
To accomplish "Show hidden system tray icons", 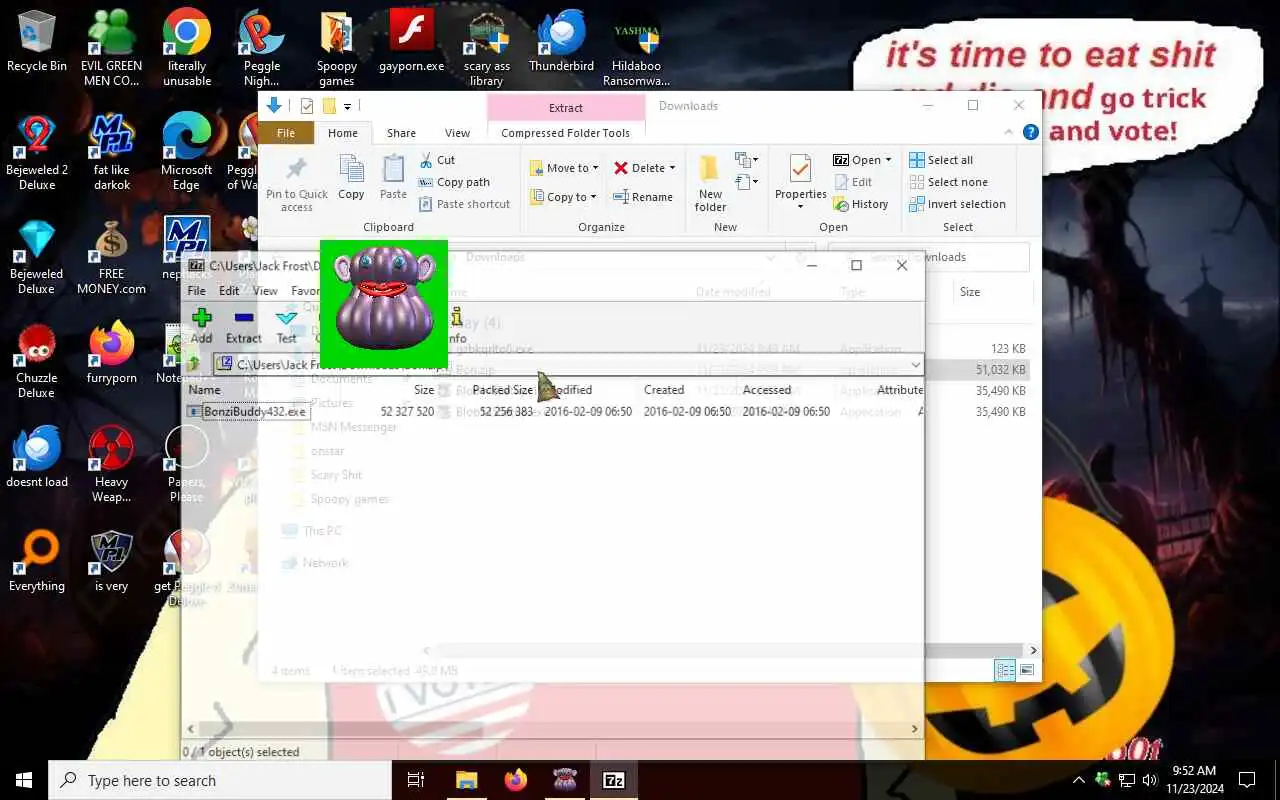I will click(1078, 780).
